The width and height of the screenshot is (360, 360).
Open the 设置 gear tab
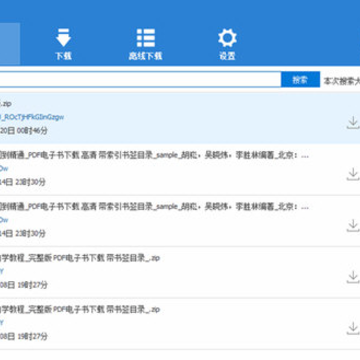(227, 44)
